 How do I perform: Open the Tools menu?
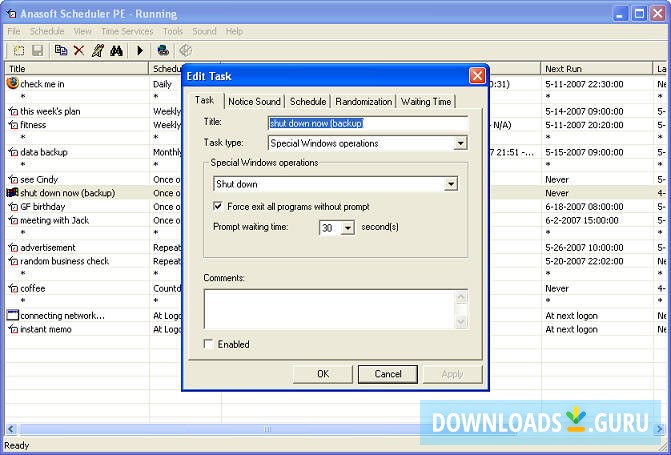coord(173,31)
